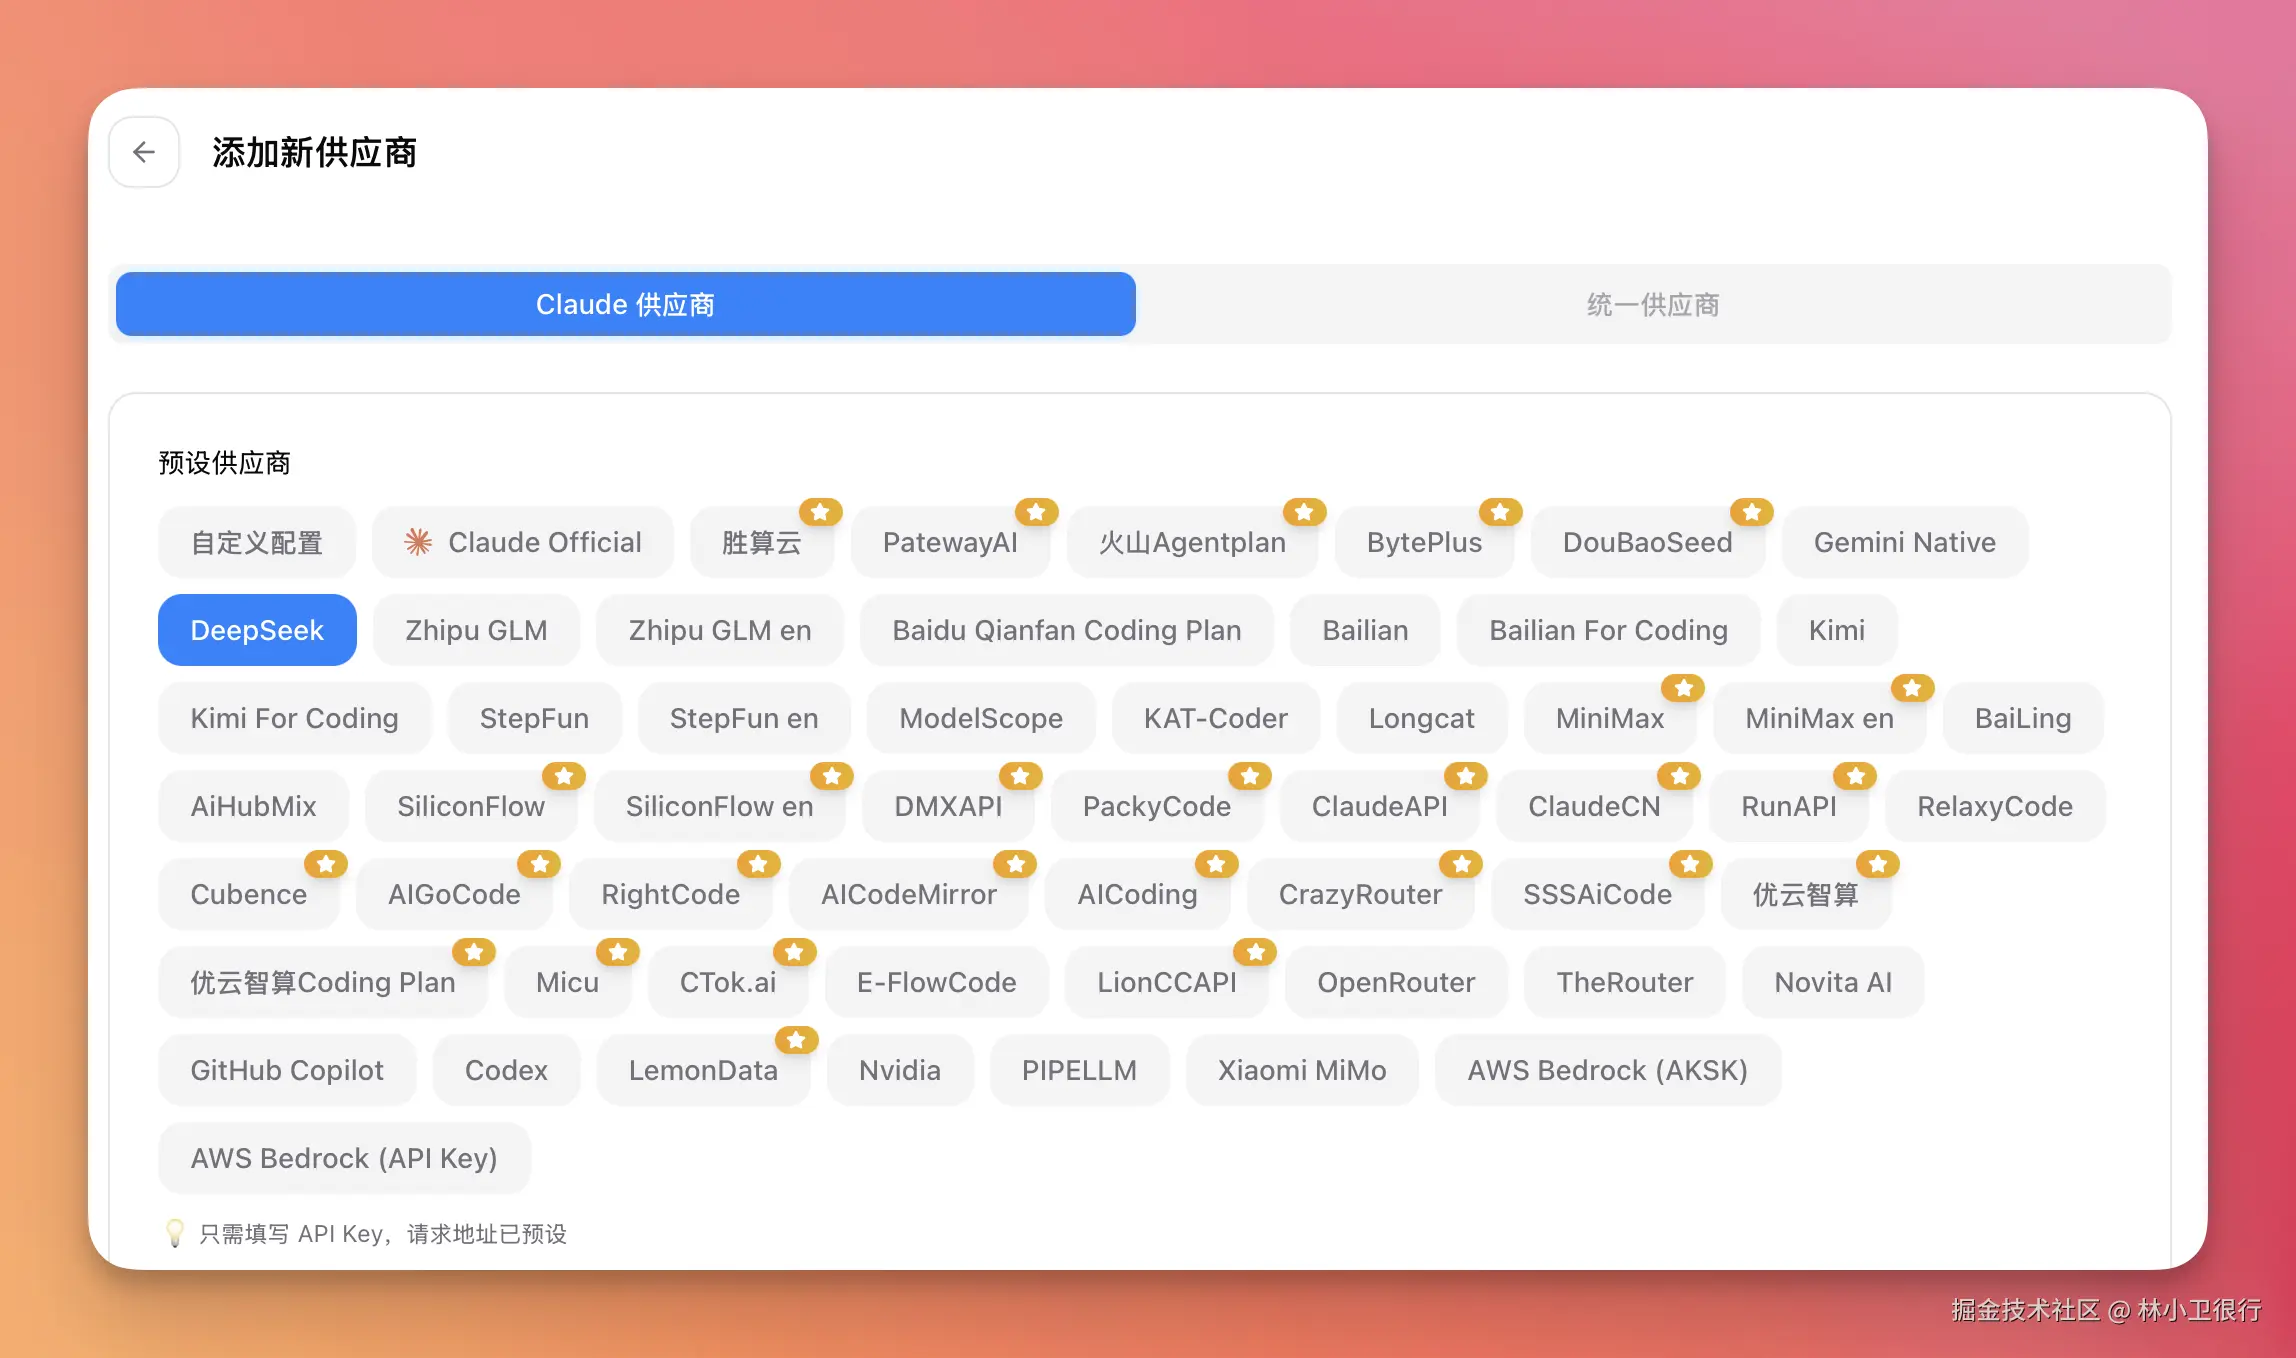The image size is (2296, 1358).
Task: Click star badge on RunAPI
Action: tap(1856, 776)
